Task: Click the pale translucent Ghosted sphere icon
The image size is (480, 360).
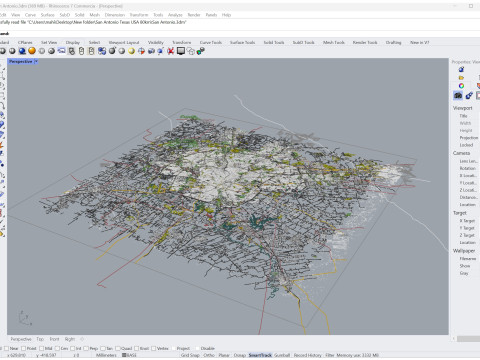Action: click(42, 51)
